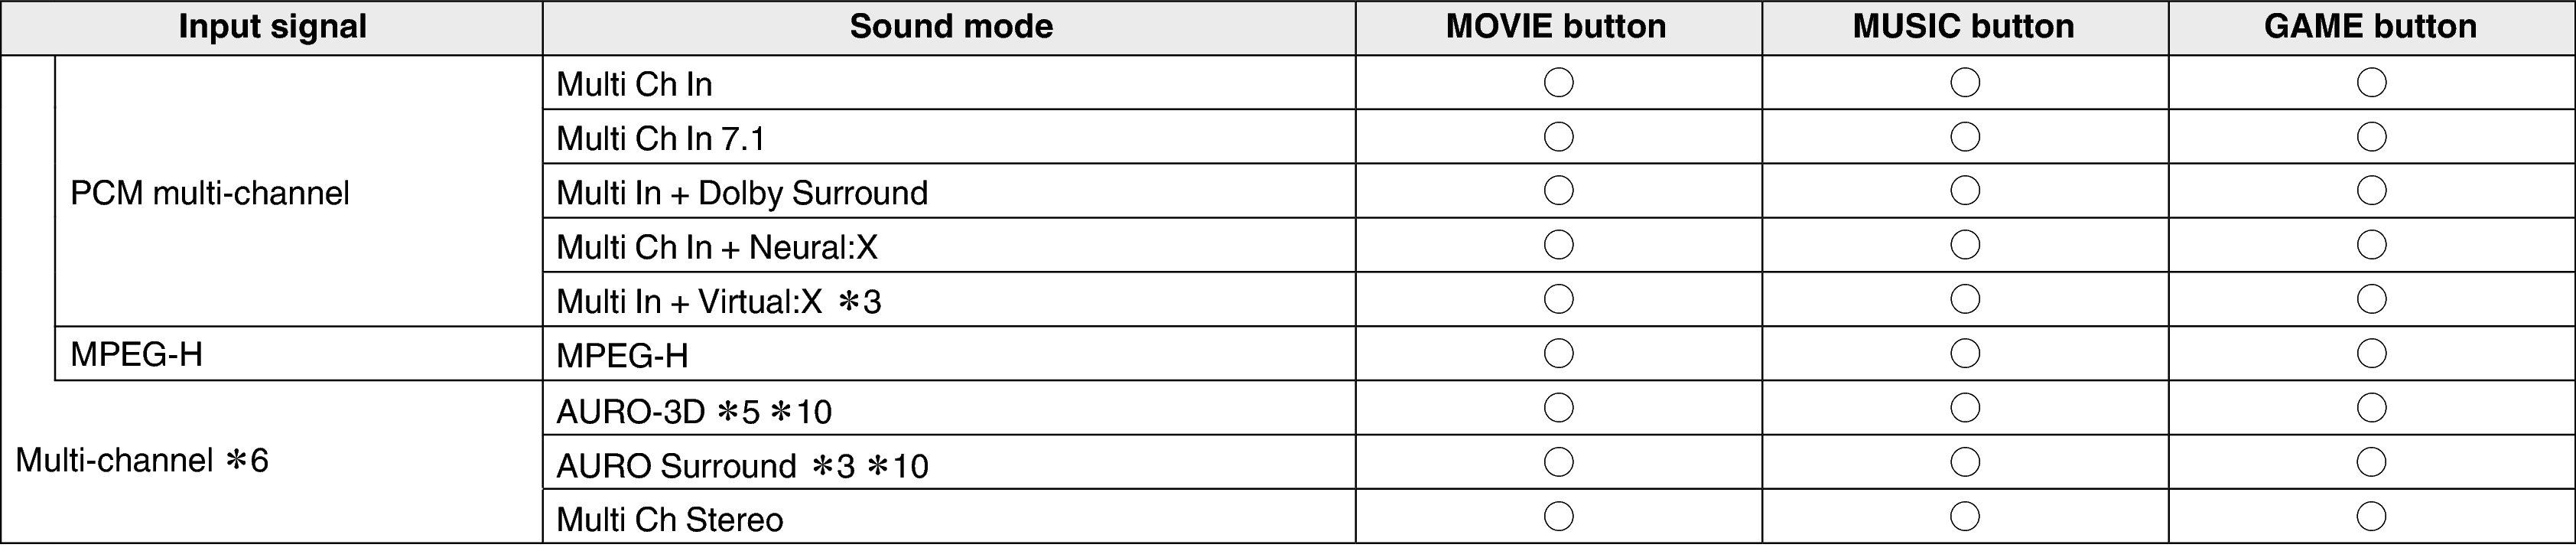This screenshot has height=551, width=2576.
Task: Select GAME circle in Multi Ch In row
Action: coord(2371,82)
